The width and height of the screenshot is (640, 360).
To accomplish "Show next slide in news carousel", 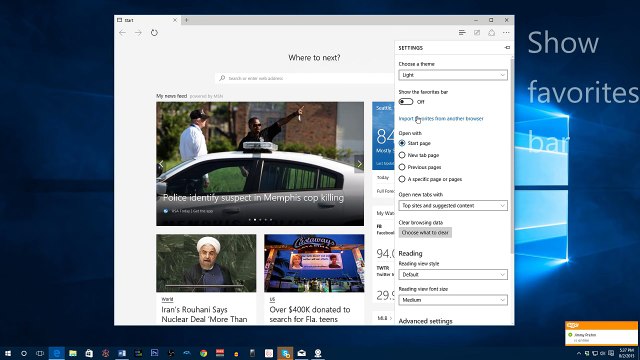I will (359, 164).
